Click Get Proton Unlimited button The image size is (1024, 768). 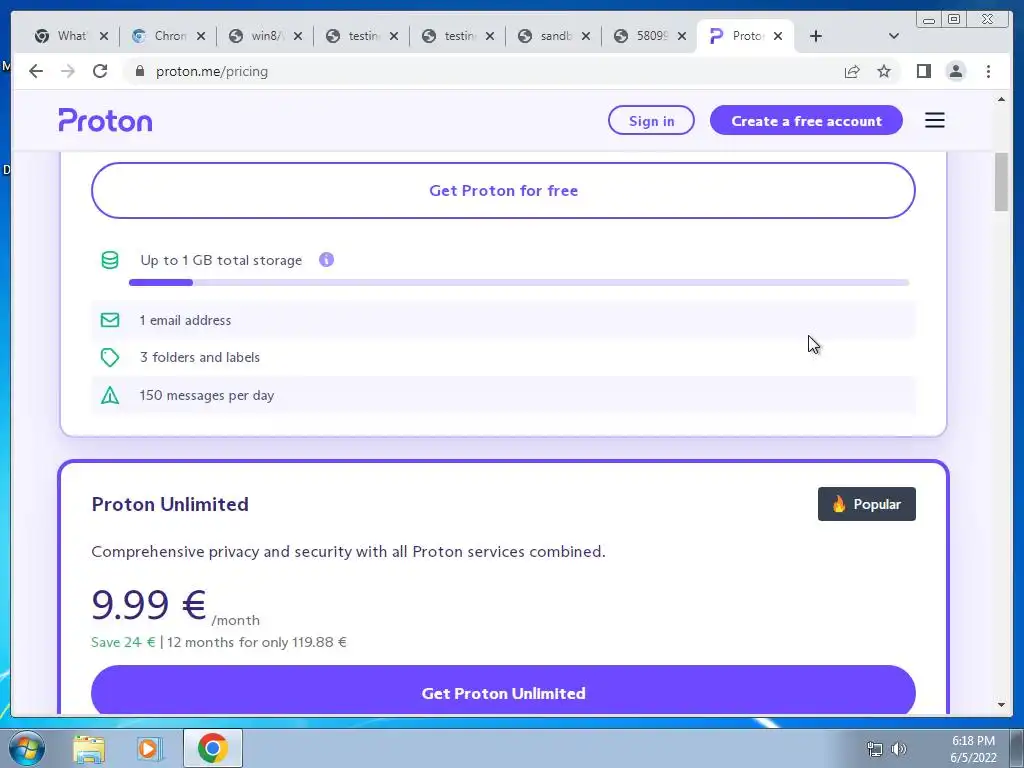[x=503, y=692]
